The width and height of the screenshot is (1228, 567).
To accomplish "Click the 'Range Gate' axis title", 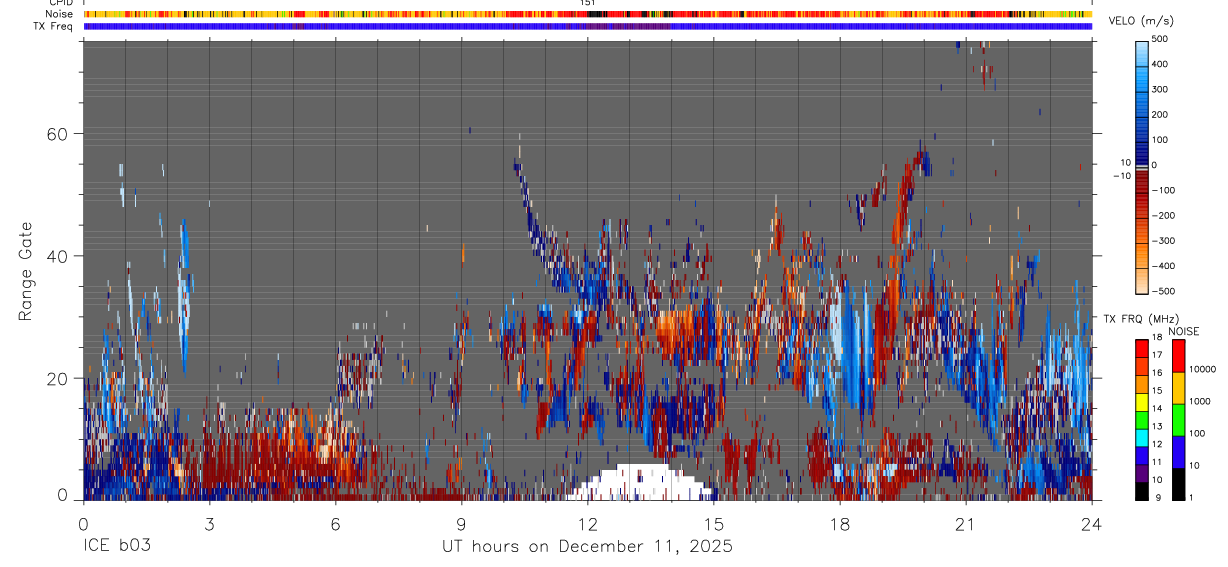I will pos(28,271).
